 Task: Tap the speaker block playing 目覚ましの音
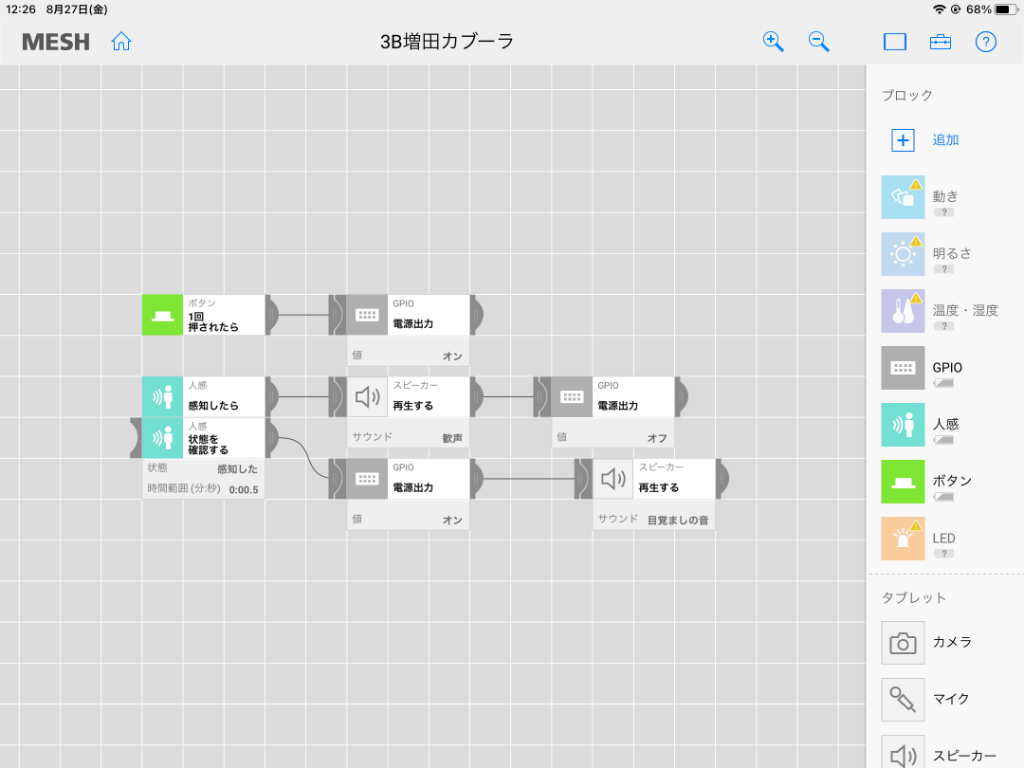[x=654, y=479]
